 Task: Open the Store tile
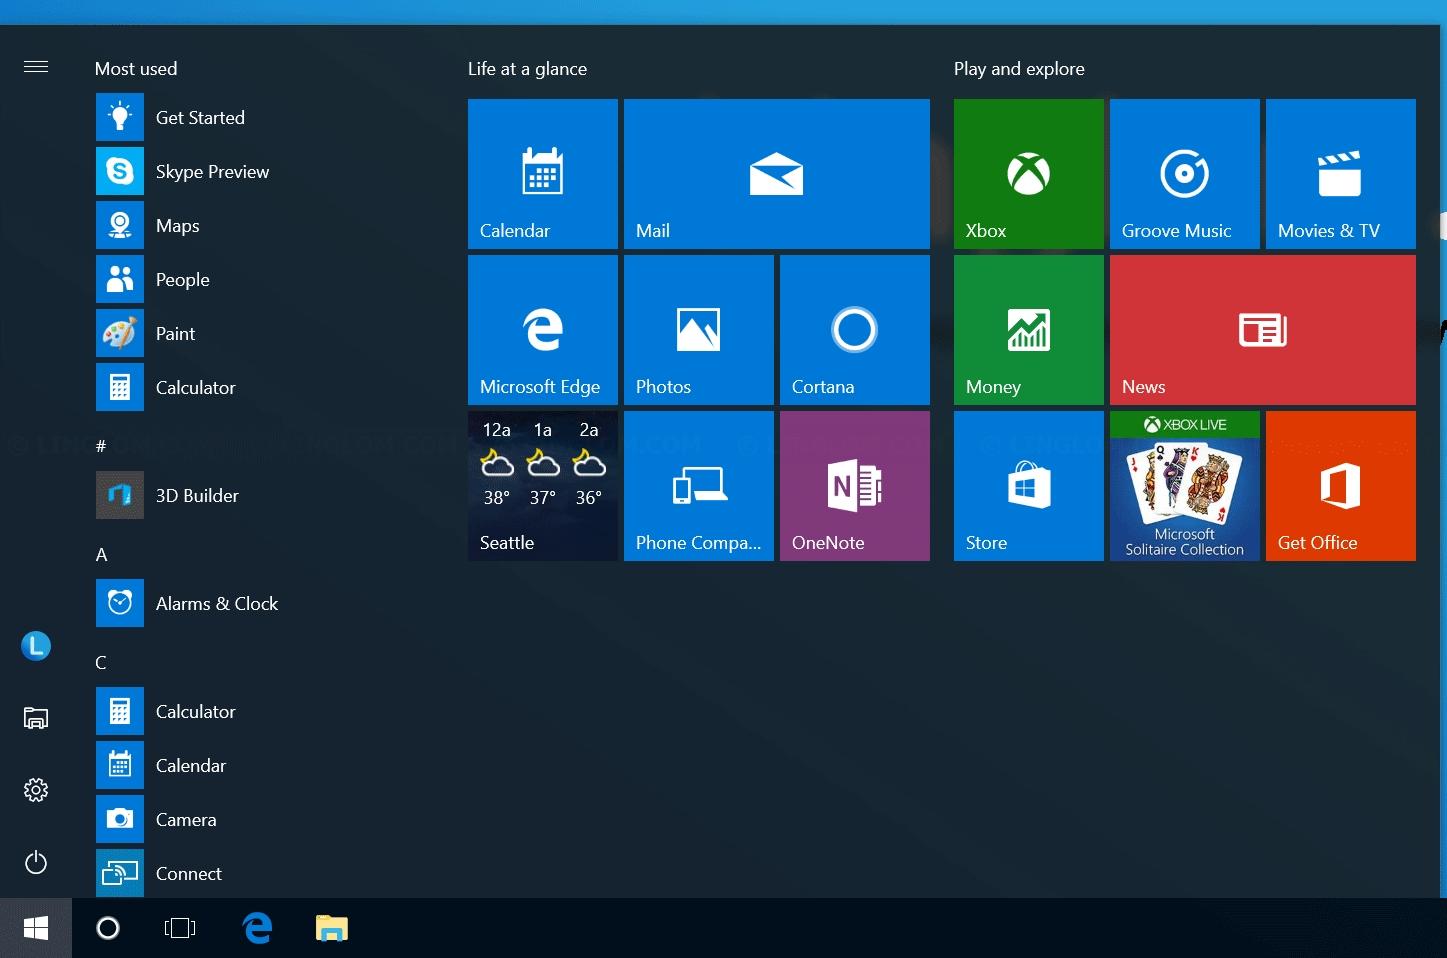tap(1028, 486)
